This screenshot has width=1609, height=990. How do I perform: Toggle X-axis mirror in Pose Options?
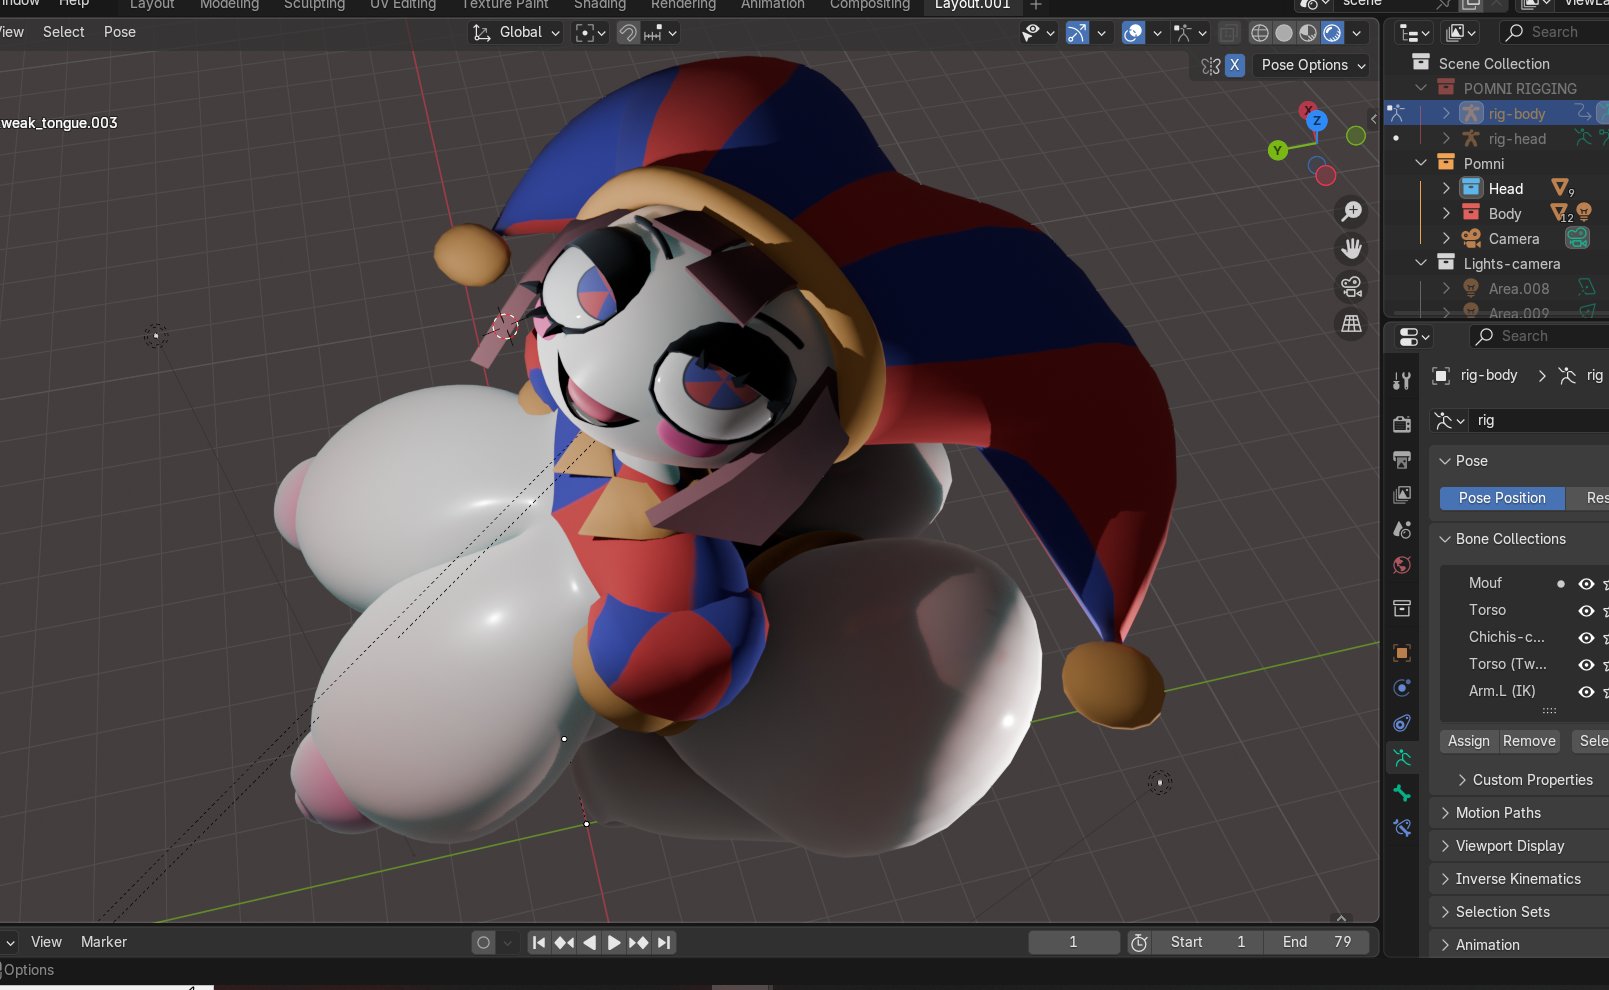tap(1235, 65)
